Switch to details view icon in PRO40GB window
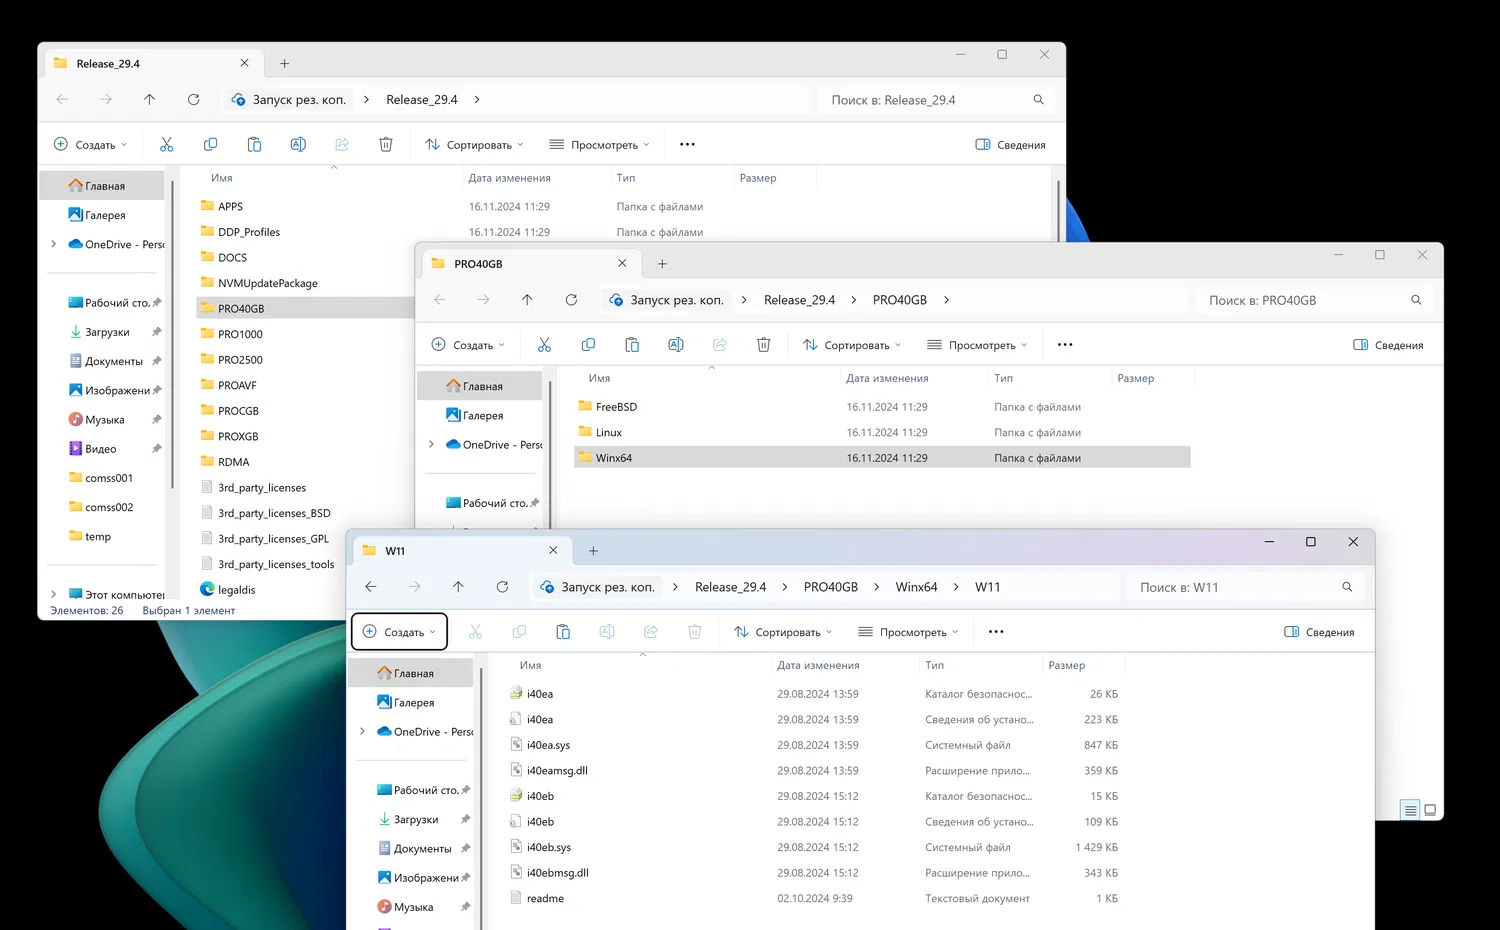Screen dimensions: 1500x930 [x=1410, y=810]
